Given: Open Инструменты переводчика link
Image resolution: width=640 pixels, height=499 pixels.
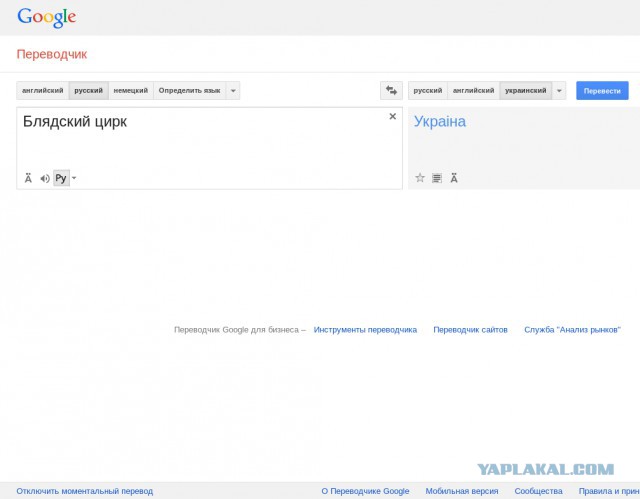Looking at the screenshot, I should click(365, 330).
